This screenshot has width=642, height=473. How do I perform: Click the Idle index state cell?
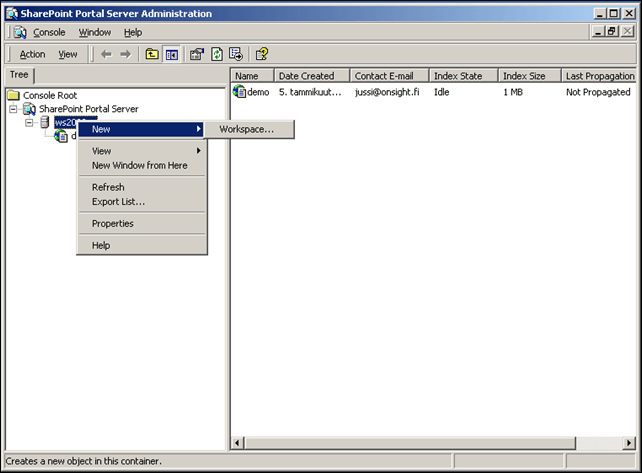[442, 92]
